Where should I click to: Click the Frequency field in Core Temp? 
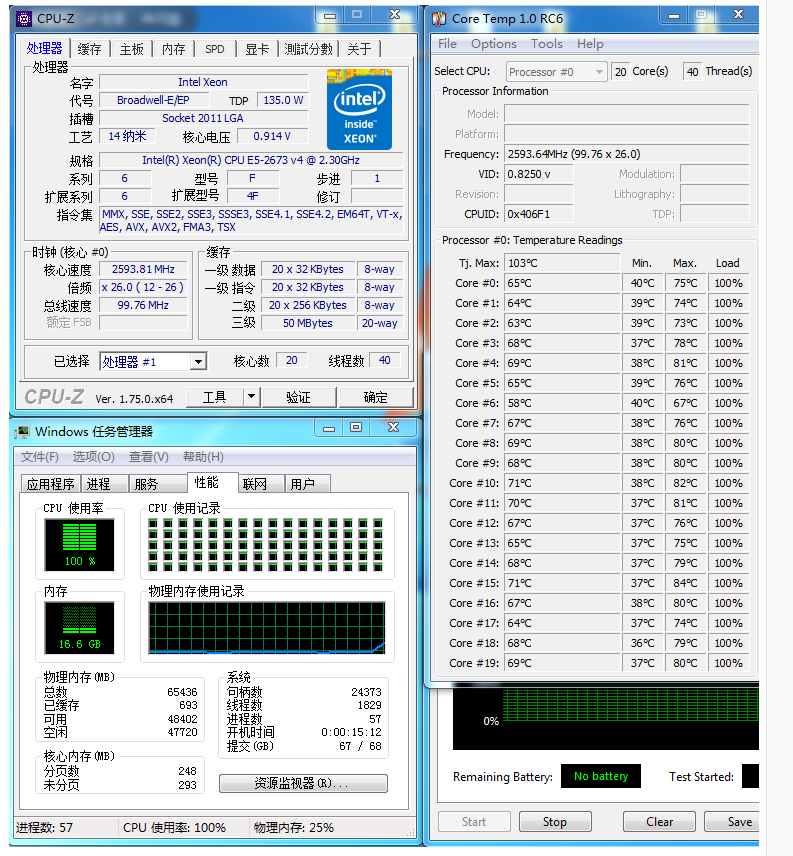click(x=627, y=154)
